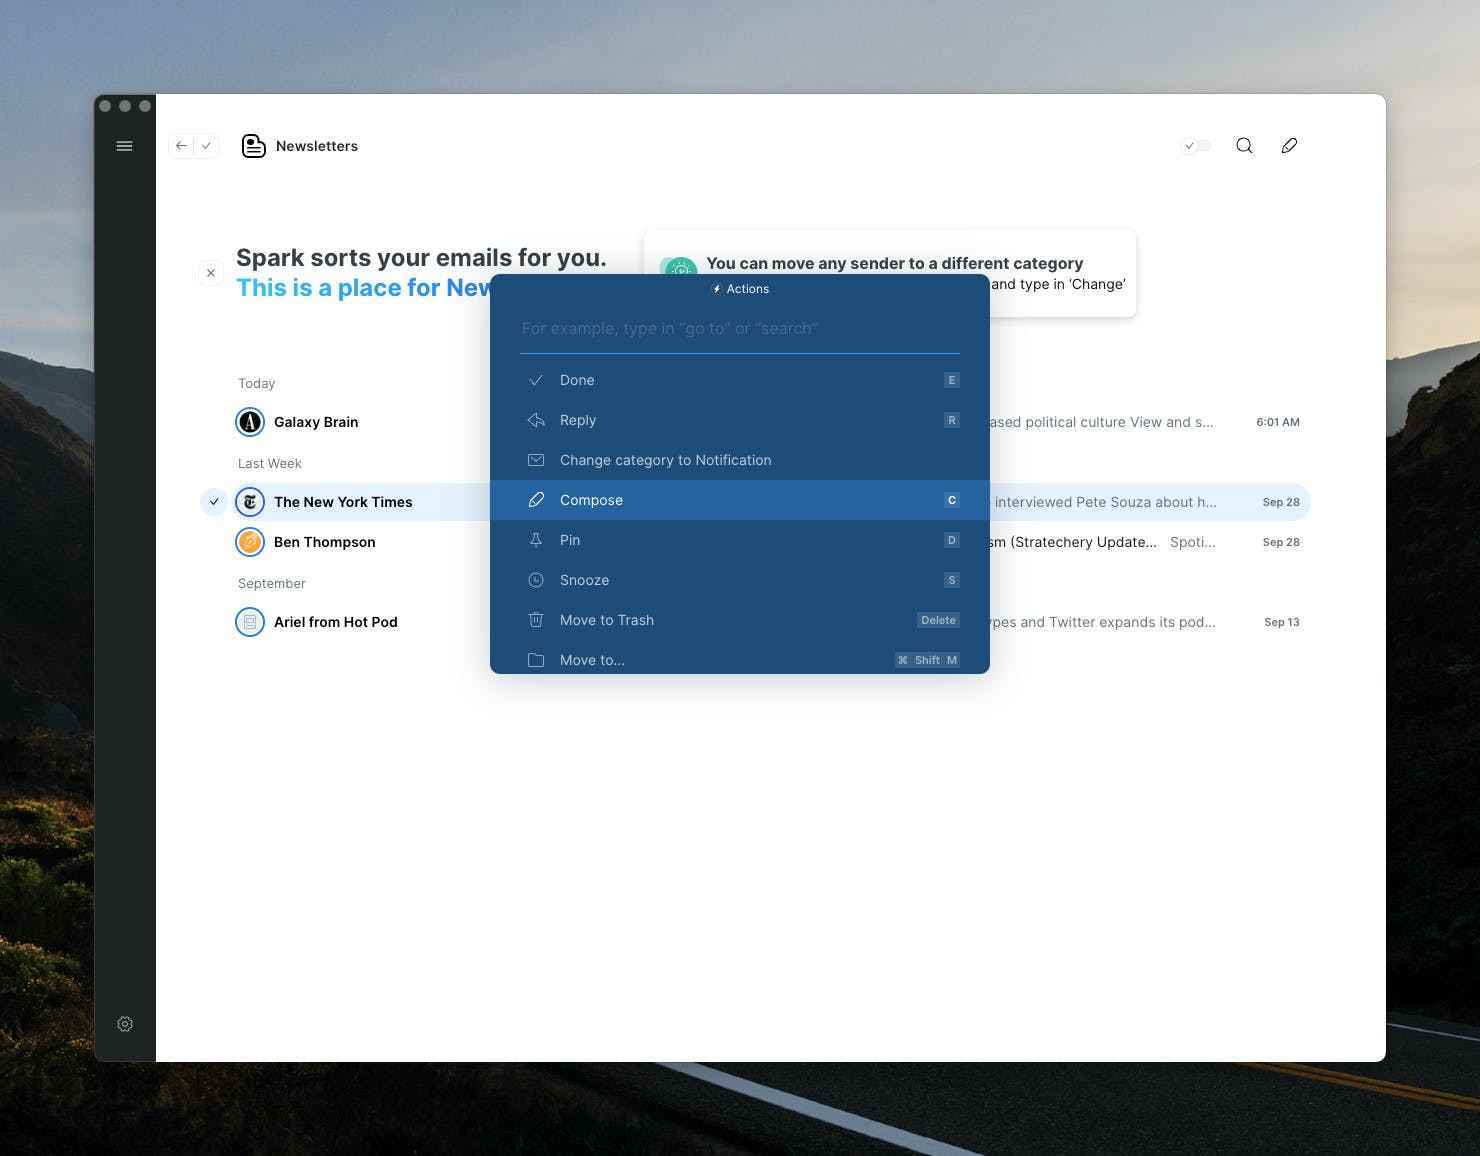1480x1156 pixels.
Task: Select Change category to Notification
Action: point(740,460)
